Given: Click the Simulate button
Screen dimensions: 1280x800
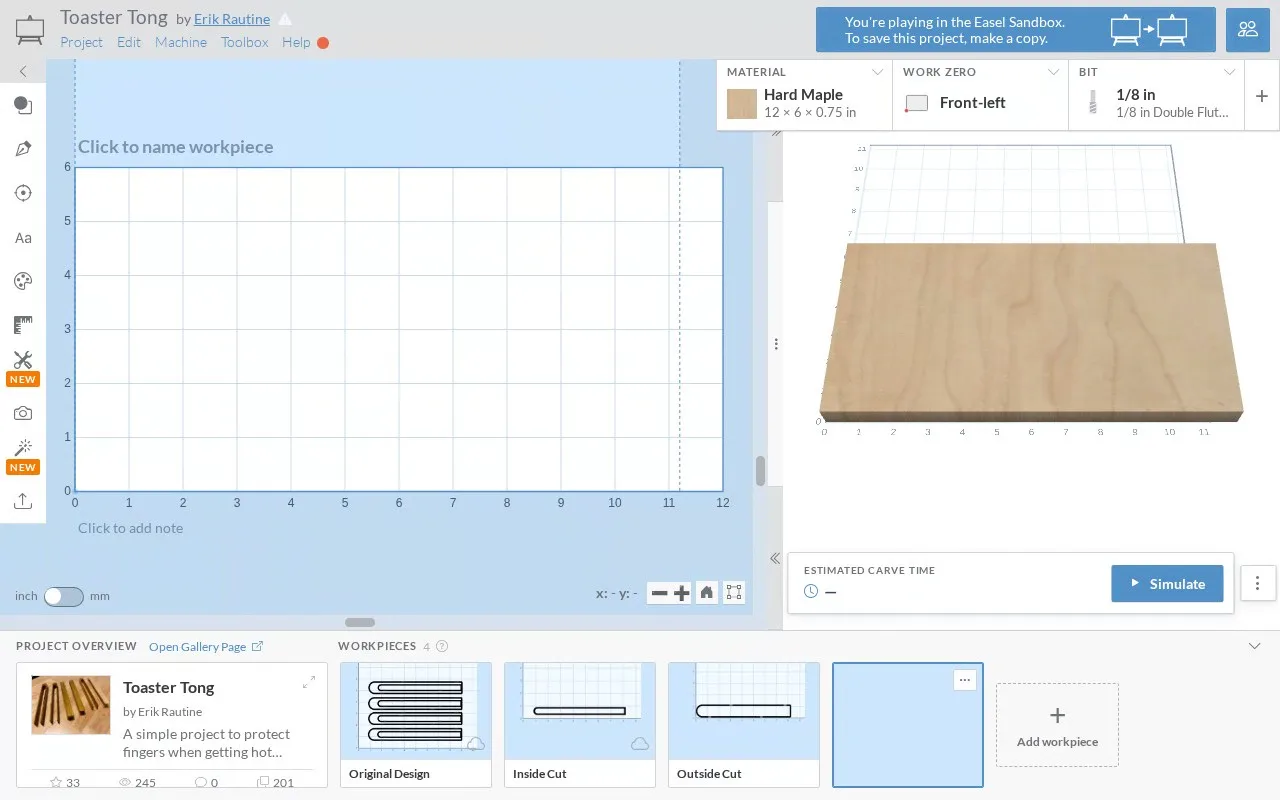Looking at the screenshot, I should (x=1167, y=584).
